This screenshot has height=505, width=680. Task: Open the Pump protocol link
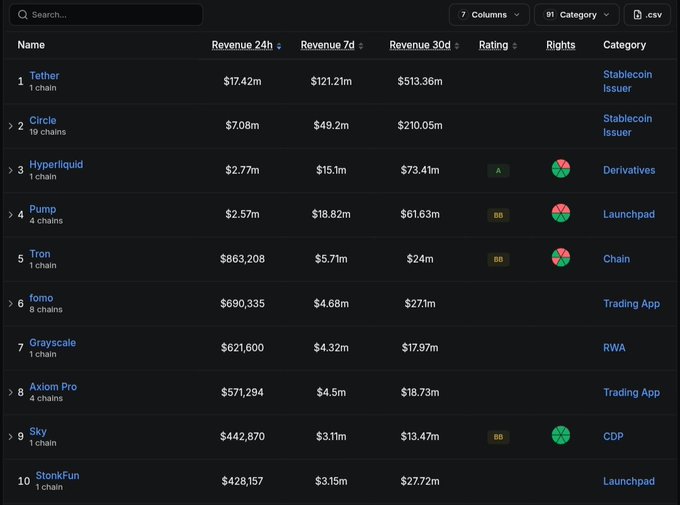point(42,209)
